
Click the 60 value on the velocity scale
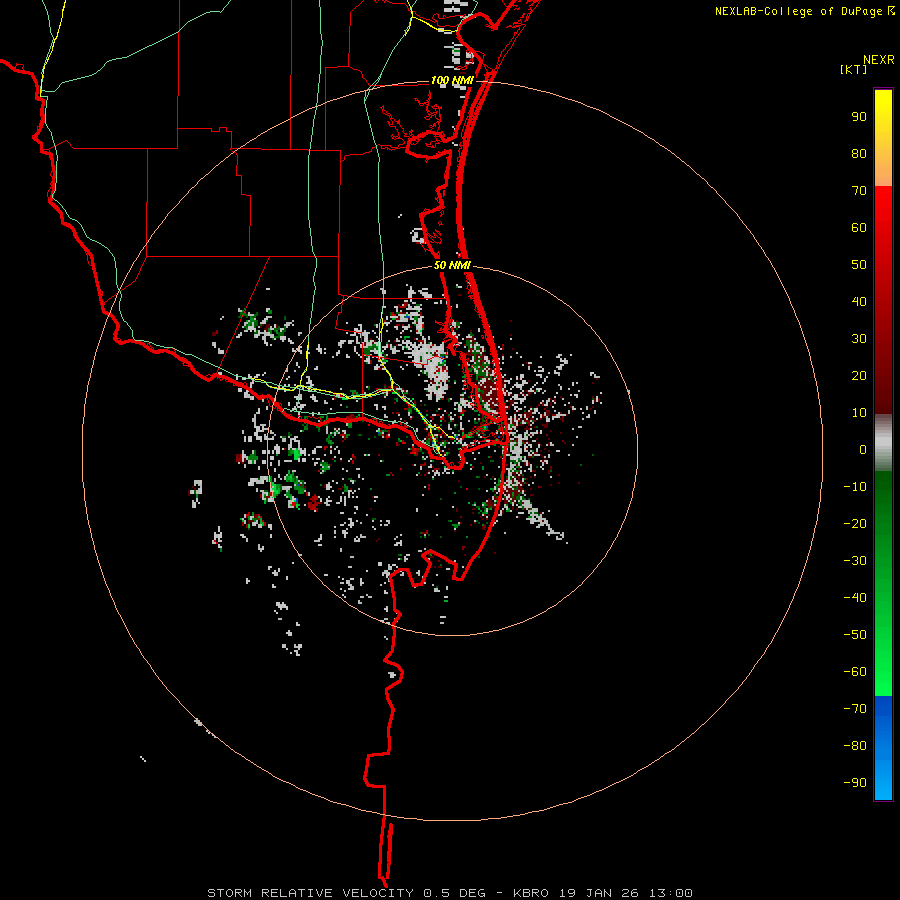click(x=859, y=227)
